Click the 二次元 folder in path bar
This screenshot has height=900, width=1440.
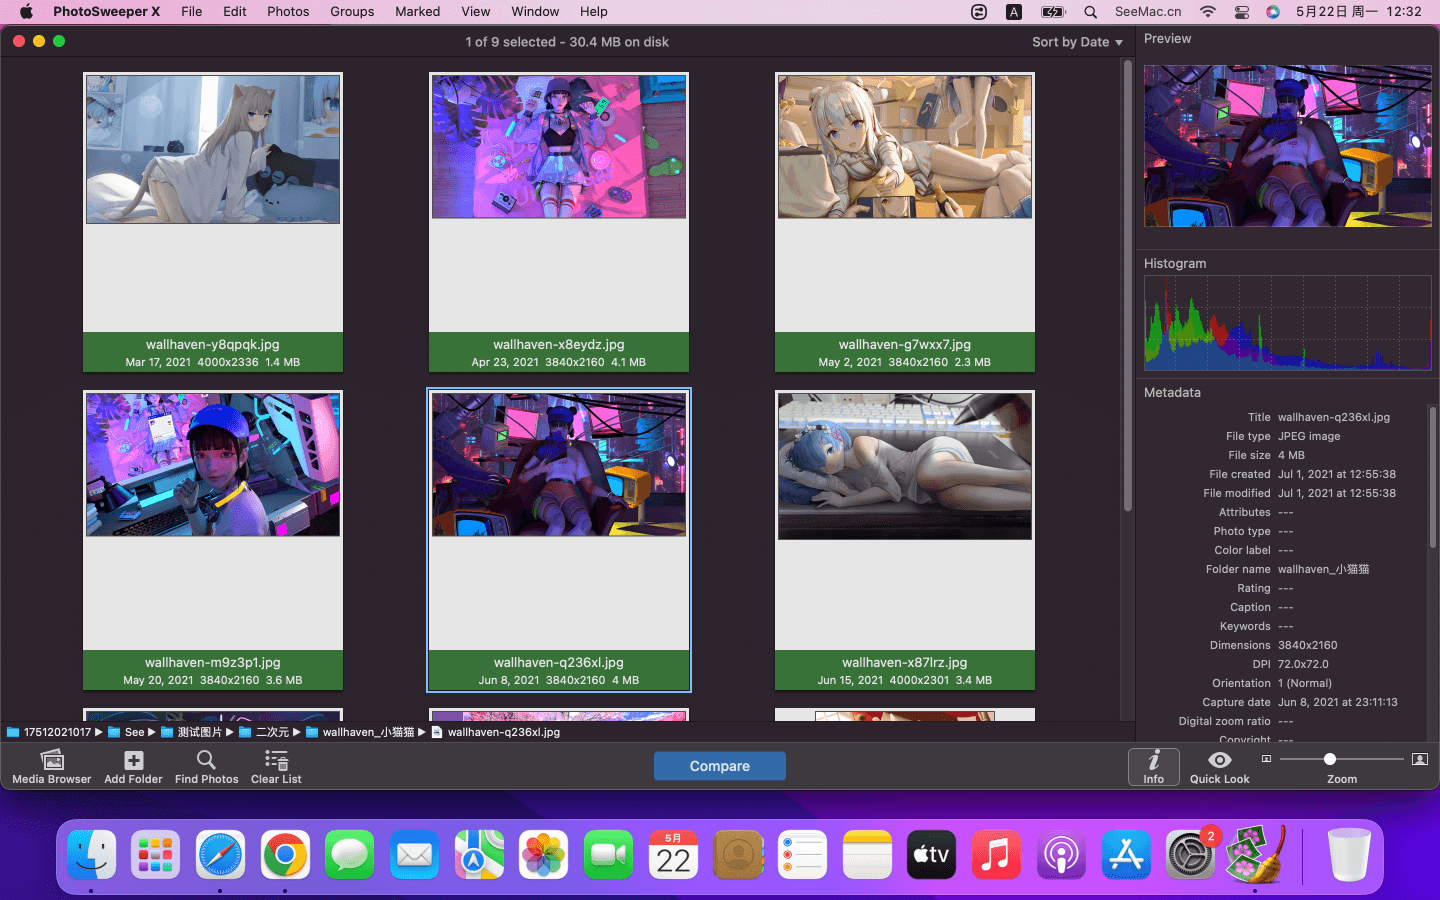point(264,732)
